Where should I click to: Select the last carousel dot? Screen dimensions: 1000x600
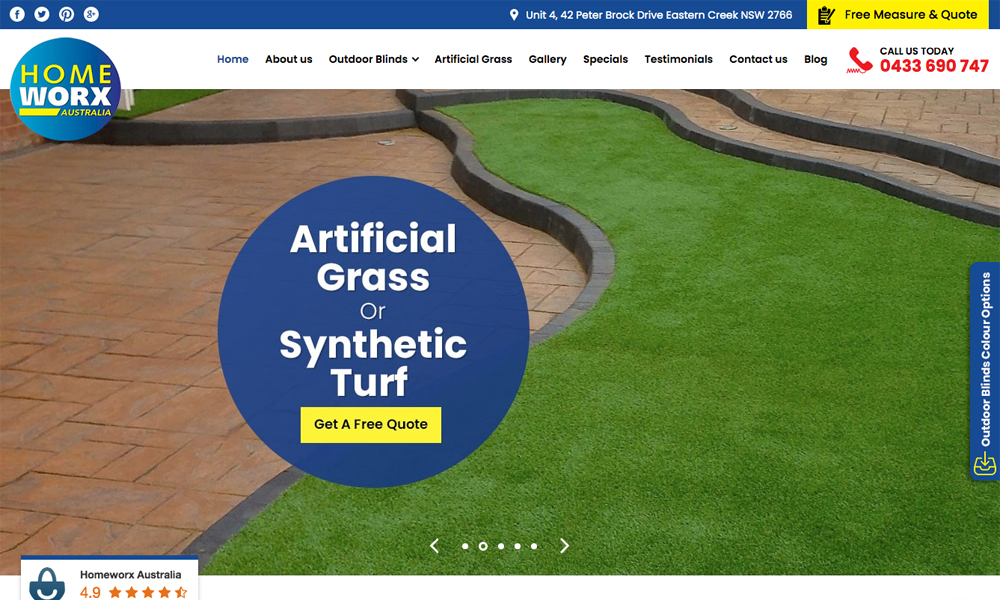(534, 546)
